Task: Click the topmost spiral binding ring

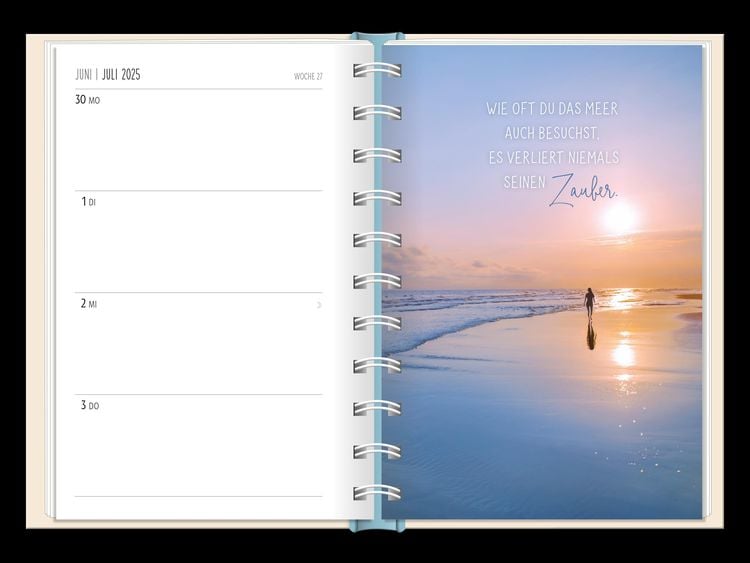Action: click(377, 70)
